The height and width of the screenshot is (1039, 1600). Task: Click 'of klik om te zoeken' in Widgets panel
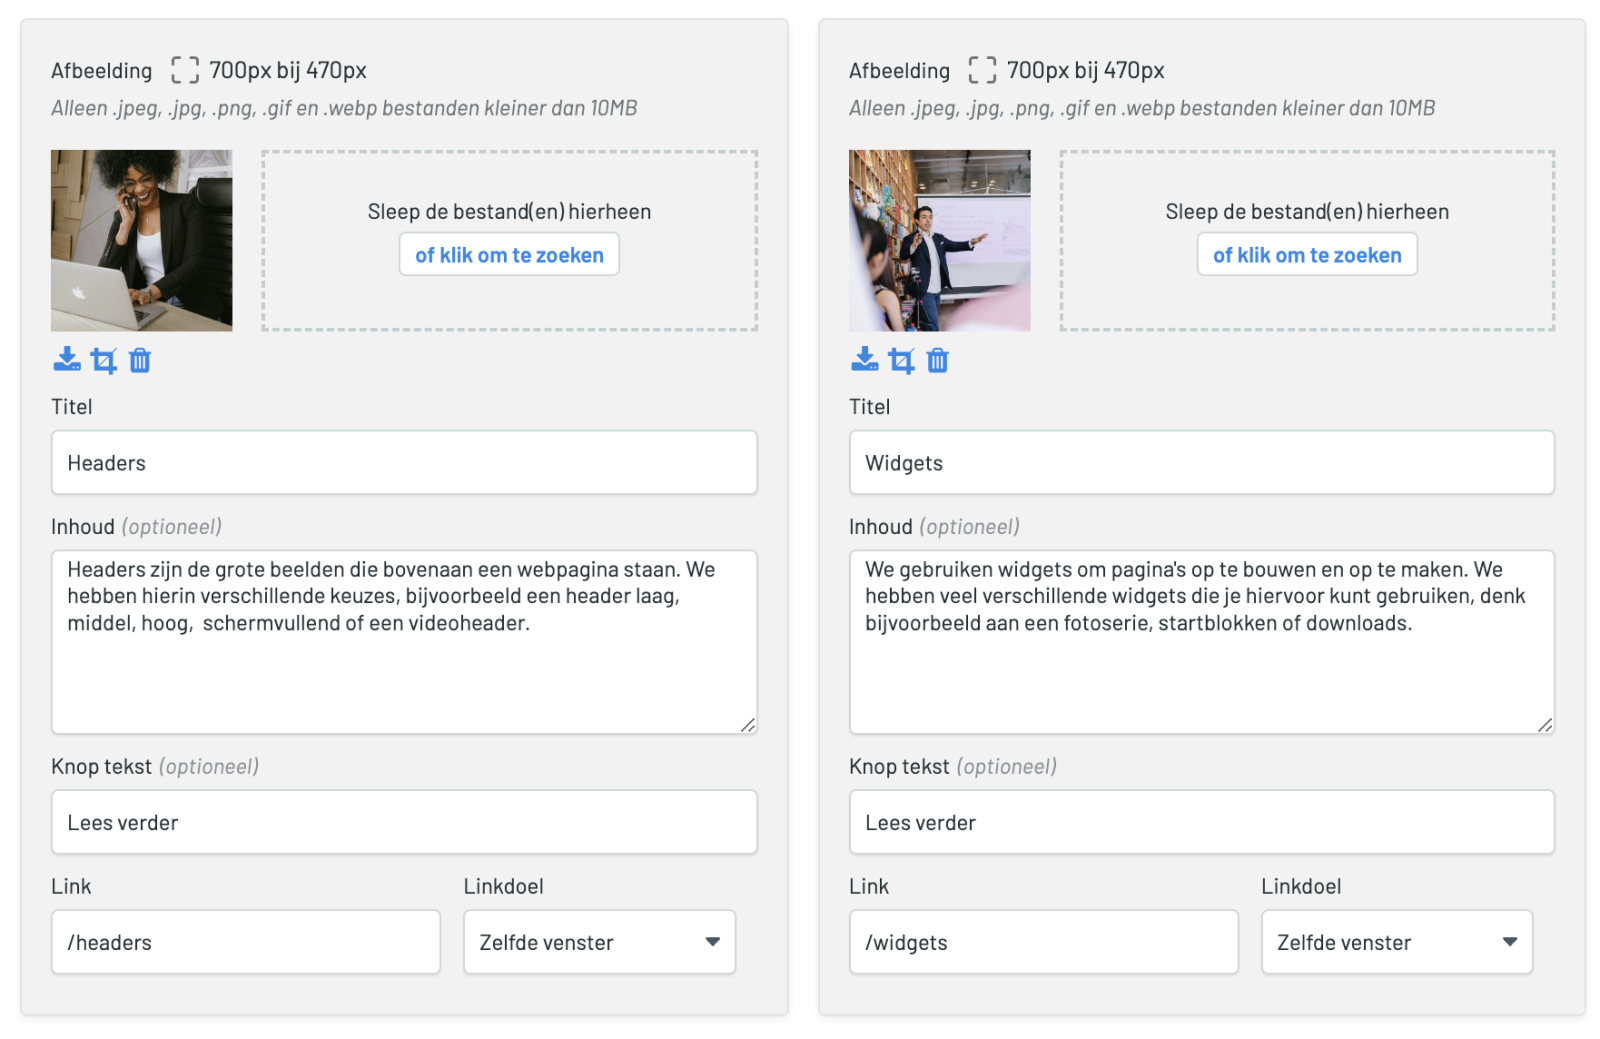tap(1307, 255)
